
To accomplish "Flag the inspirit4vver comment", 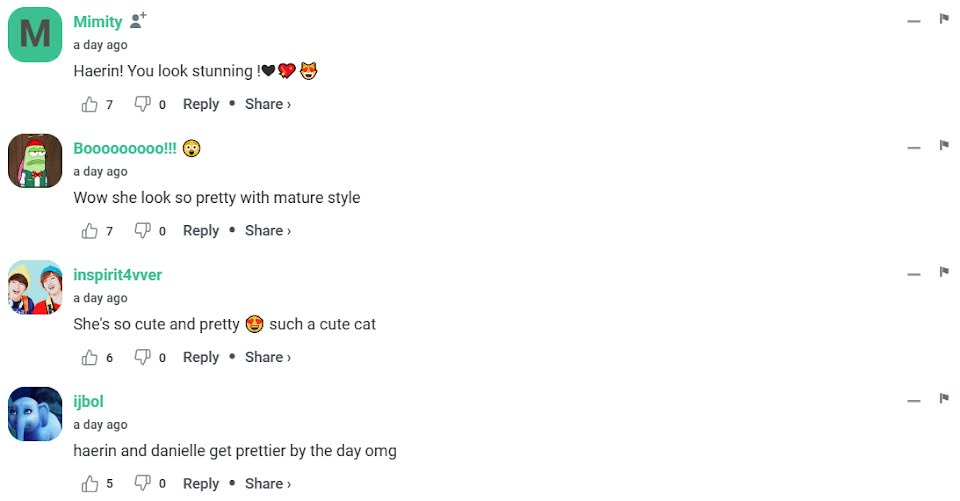I will [x=943, y=272].
